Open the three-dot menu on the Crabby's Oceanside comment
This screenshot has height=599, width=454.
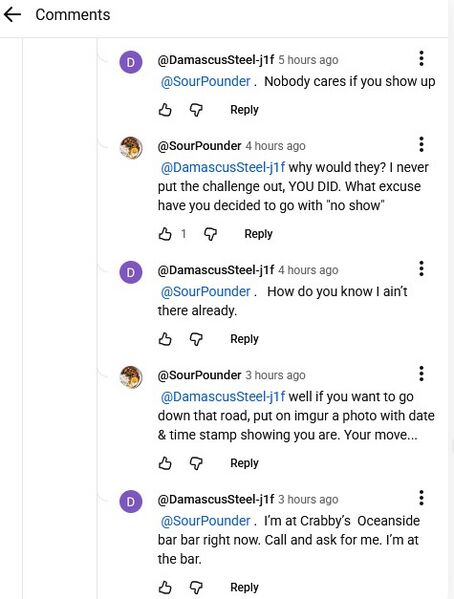pyautogui.click(x=421, y=498)
